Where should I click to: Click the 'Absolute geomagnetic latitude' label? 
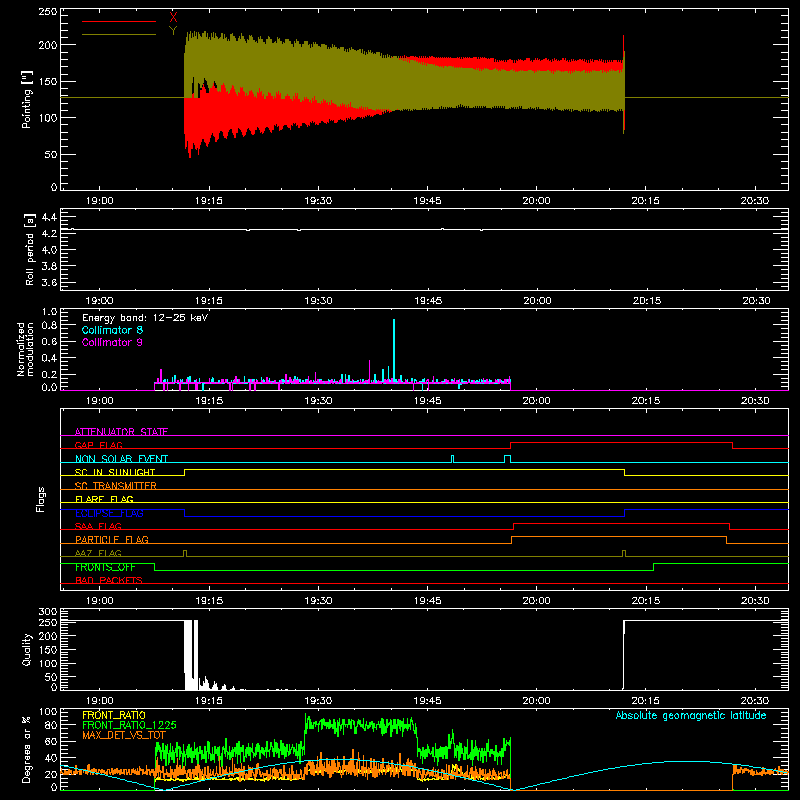tap(691, 715)
